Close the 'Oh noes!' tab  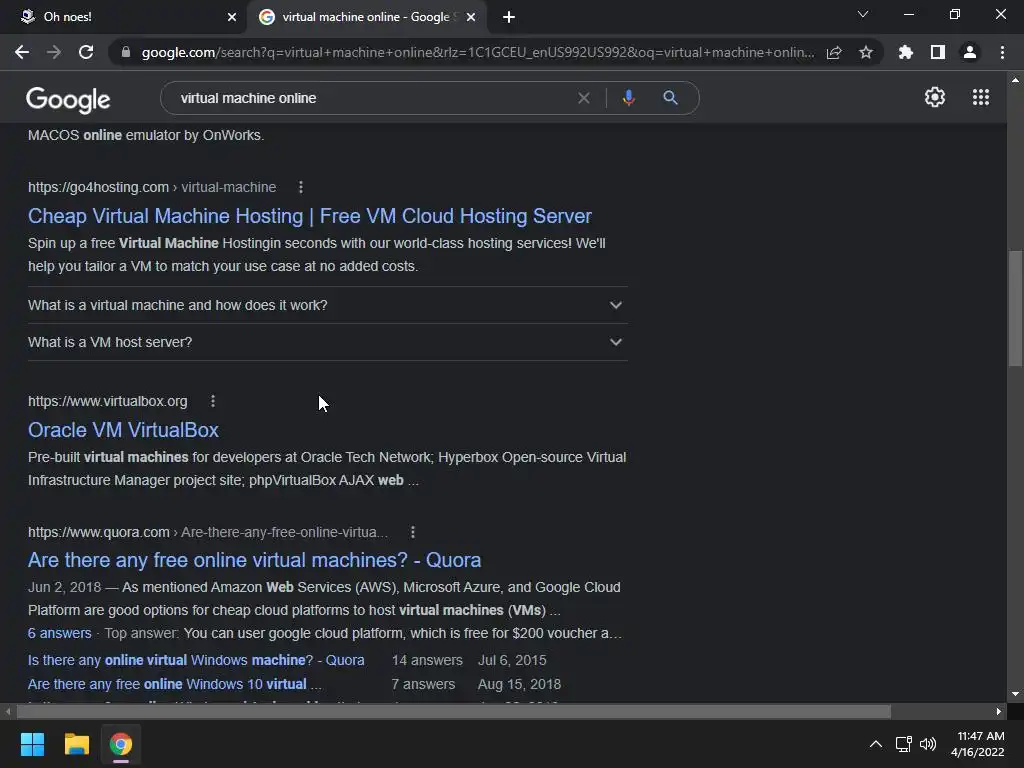point(232,17)
